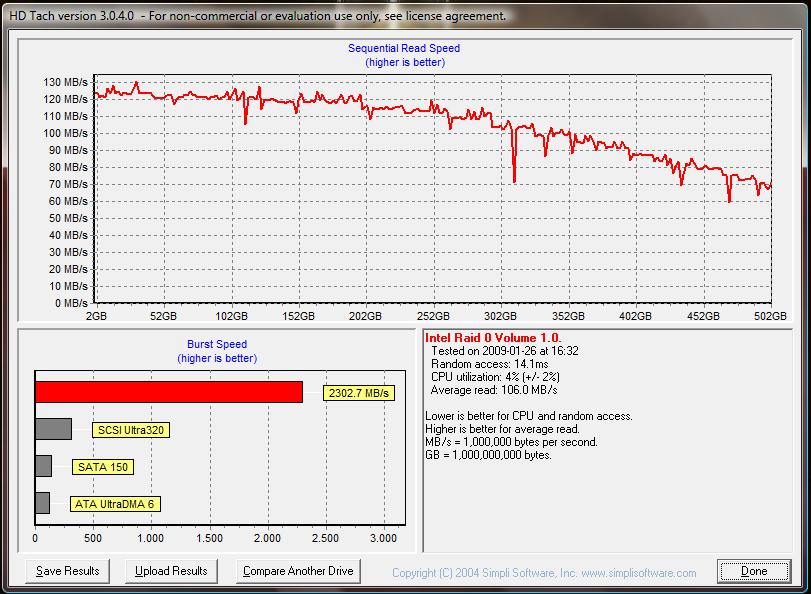Image resolution: width=811 pixels, height=594 pixels.
Task: Open Compare Another Drive
Action: (298, 571)
